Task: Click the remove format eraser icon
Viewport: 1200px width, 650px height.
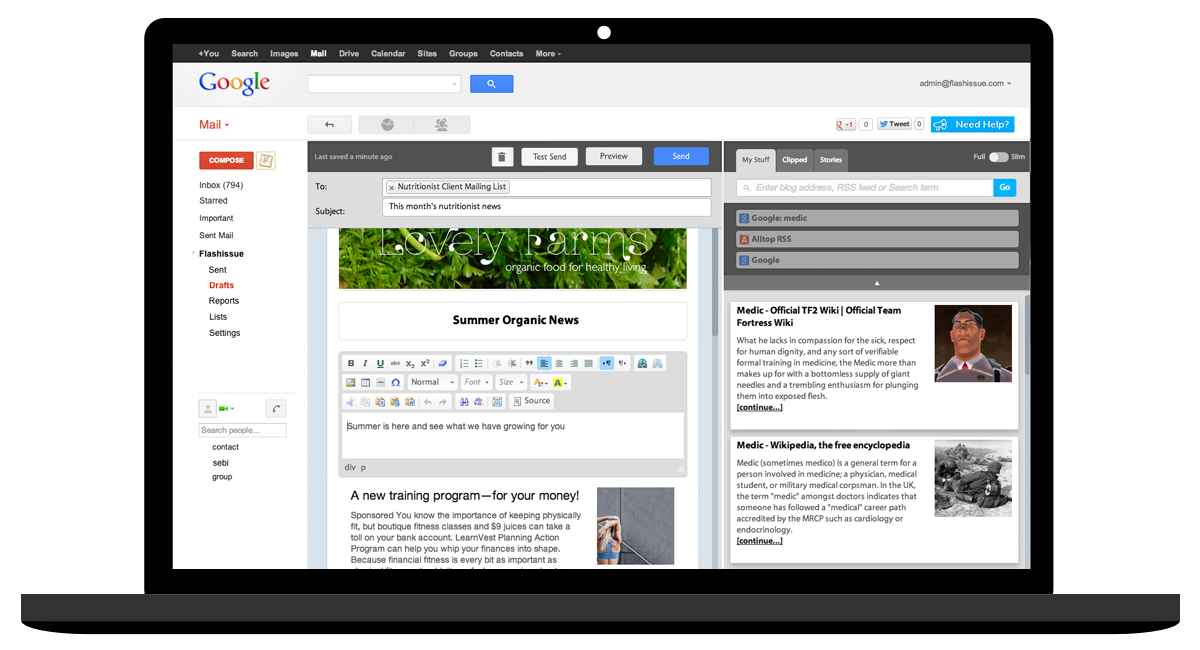Action: 442,363
